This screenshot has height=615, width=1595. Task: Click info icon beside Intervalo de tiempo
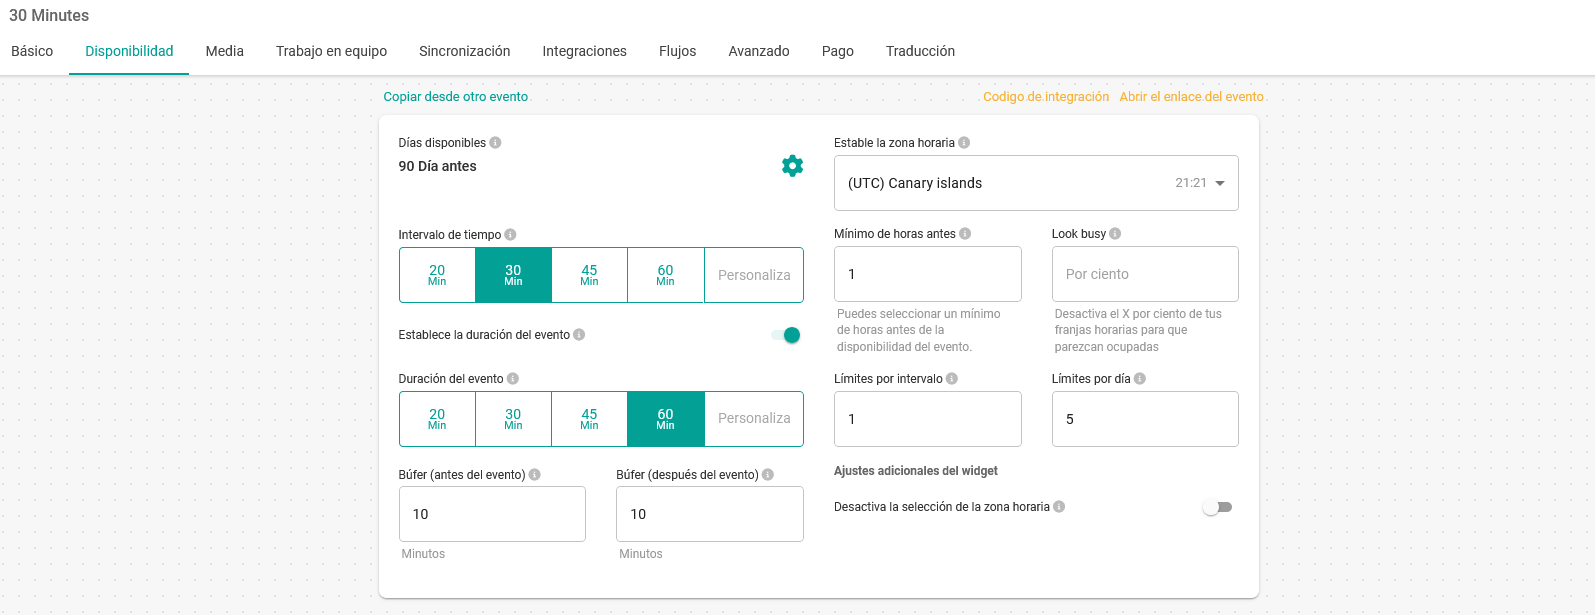(510, 235)
